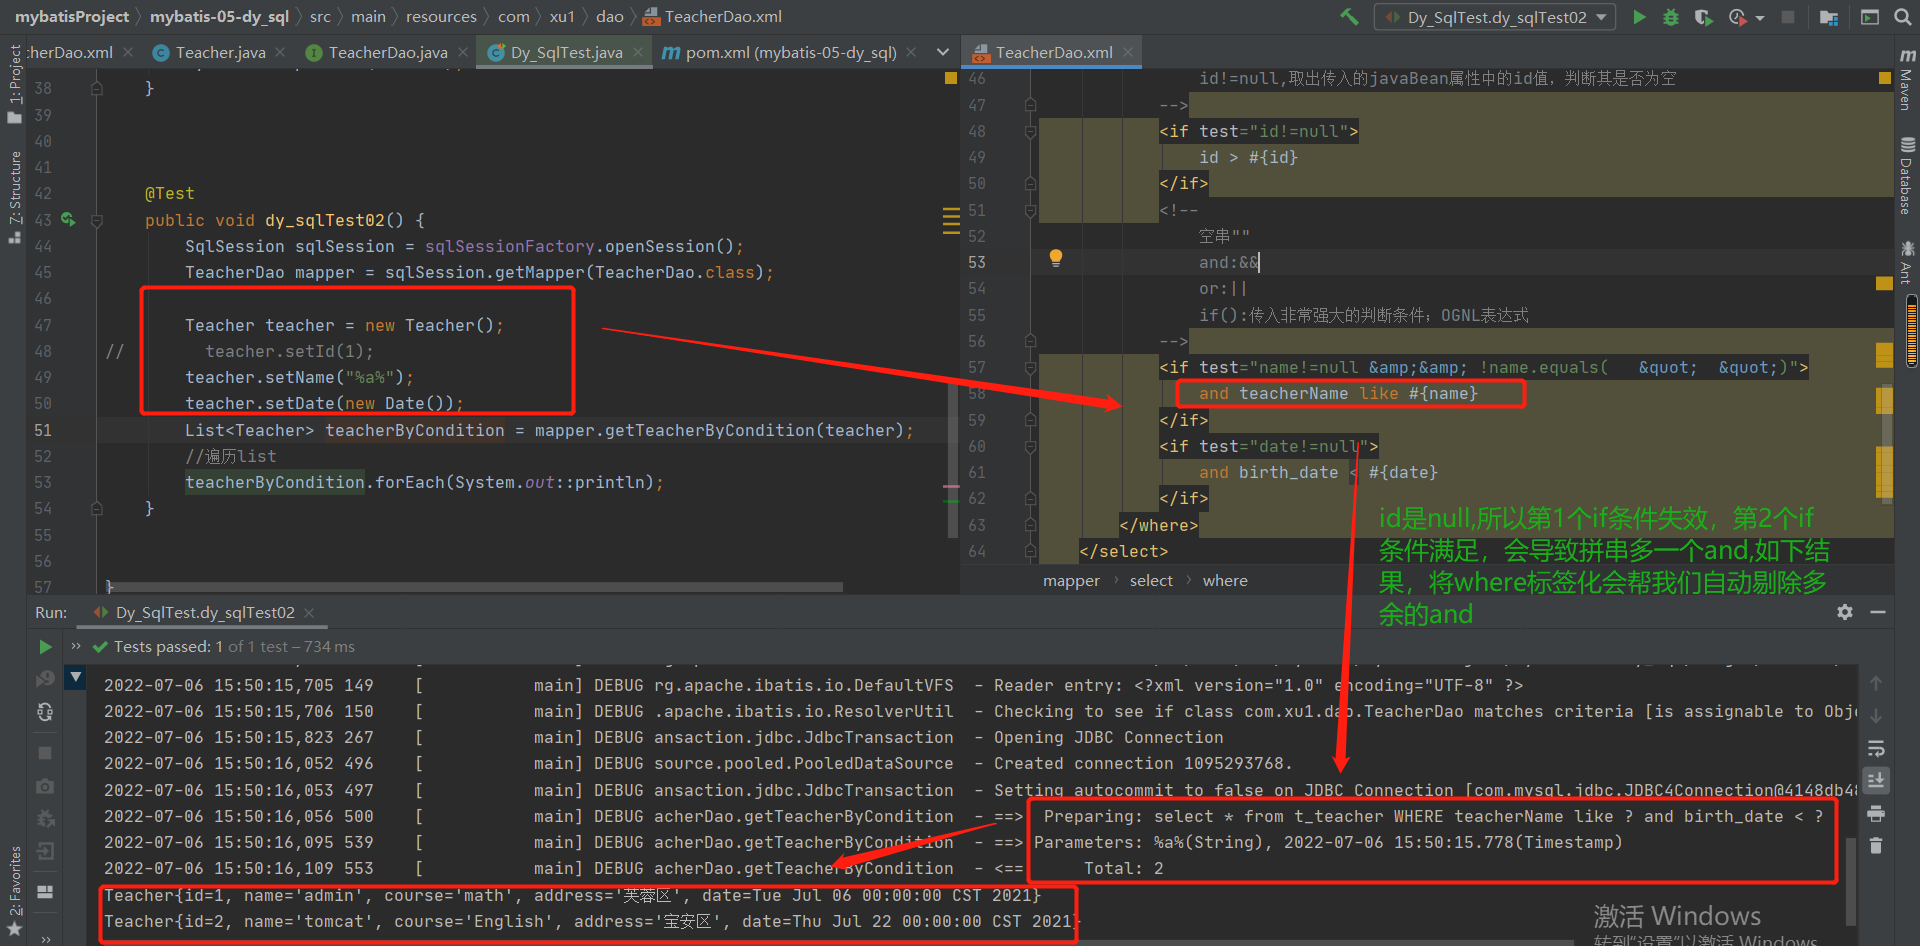Image resolution: width=1920 pixels, height=946 pixels.
Task: Click up the stack trace arrow
Action: pos(1876,684)
